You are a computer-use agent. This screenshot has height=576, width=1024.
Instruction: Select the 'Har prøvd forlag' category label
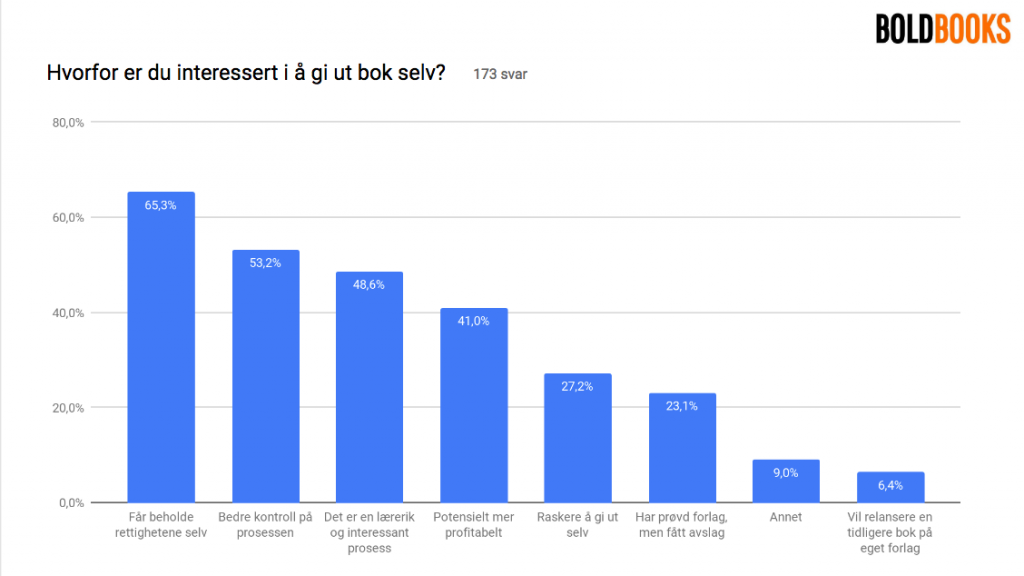[x=682, y=525]
